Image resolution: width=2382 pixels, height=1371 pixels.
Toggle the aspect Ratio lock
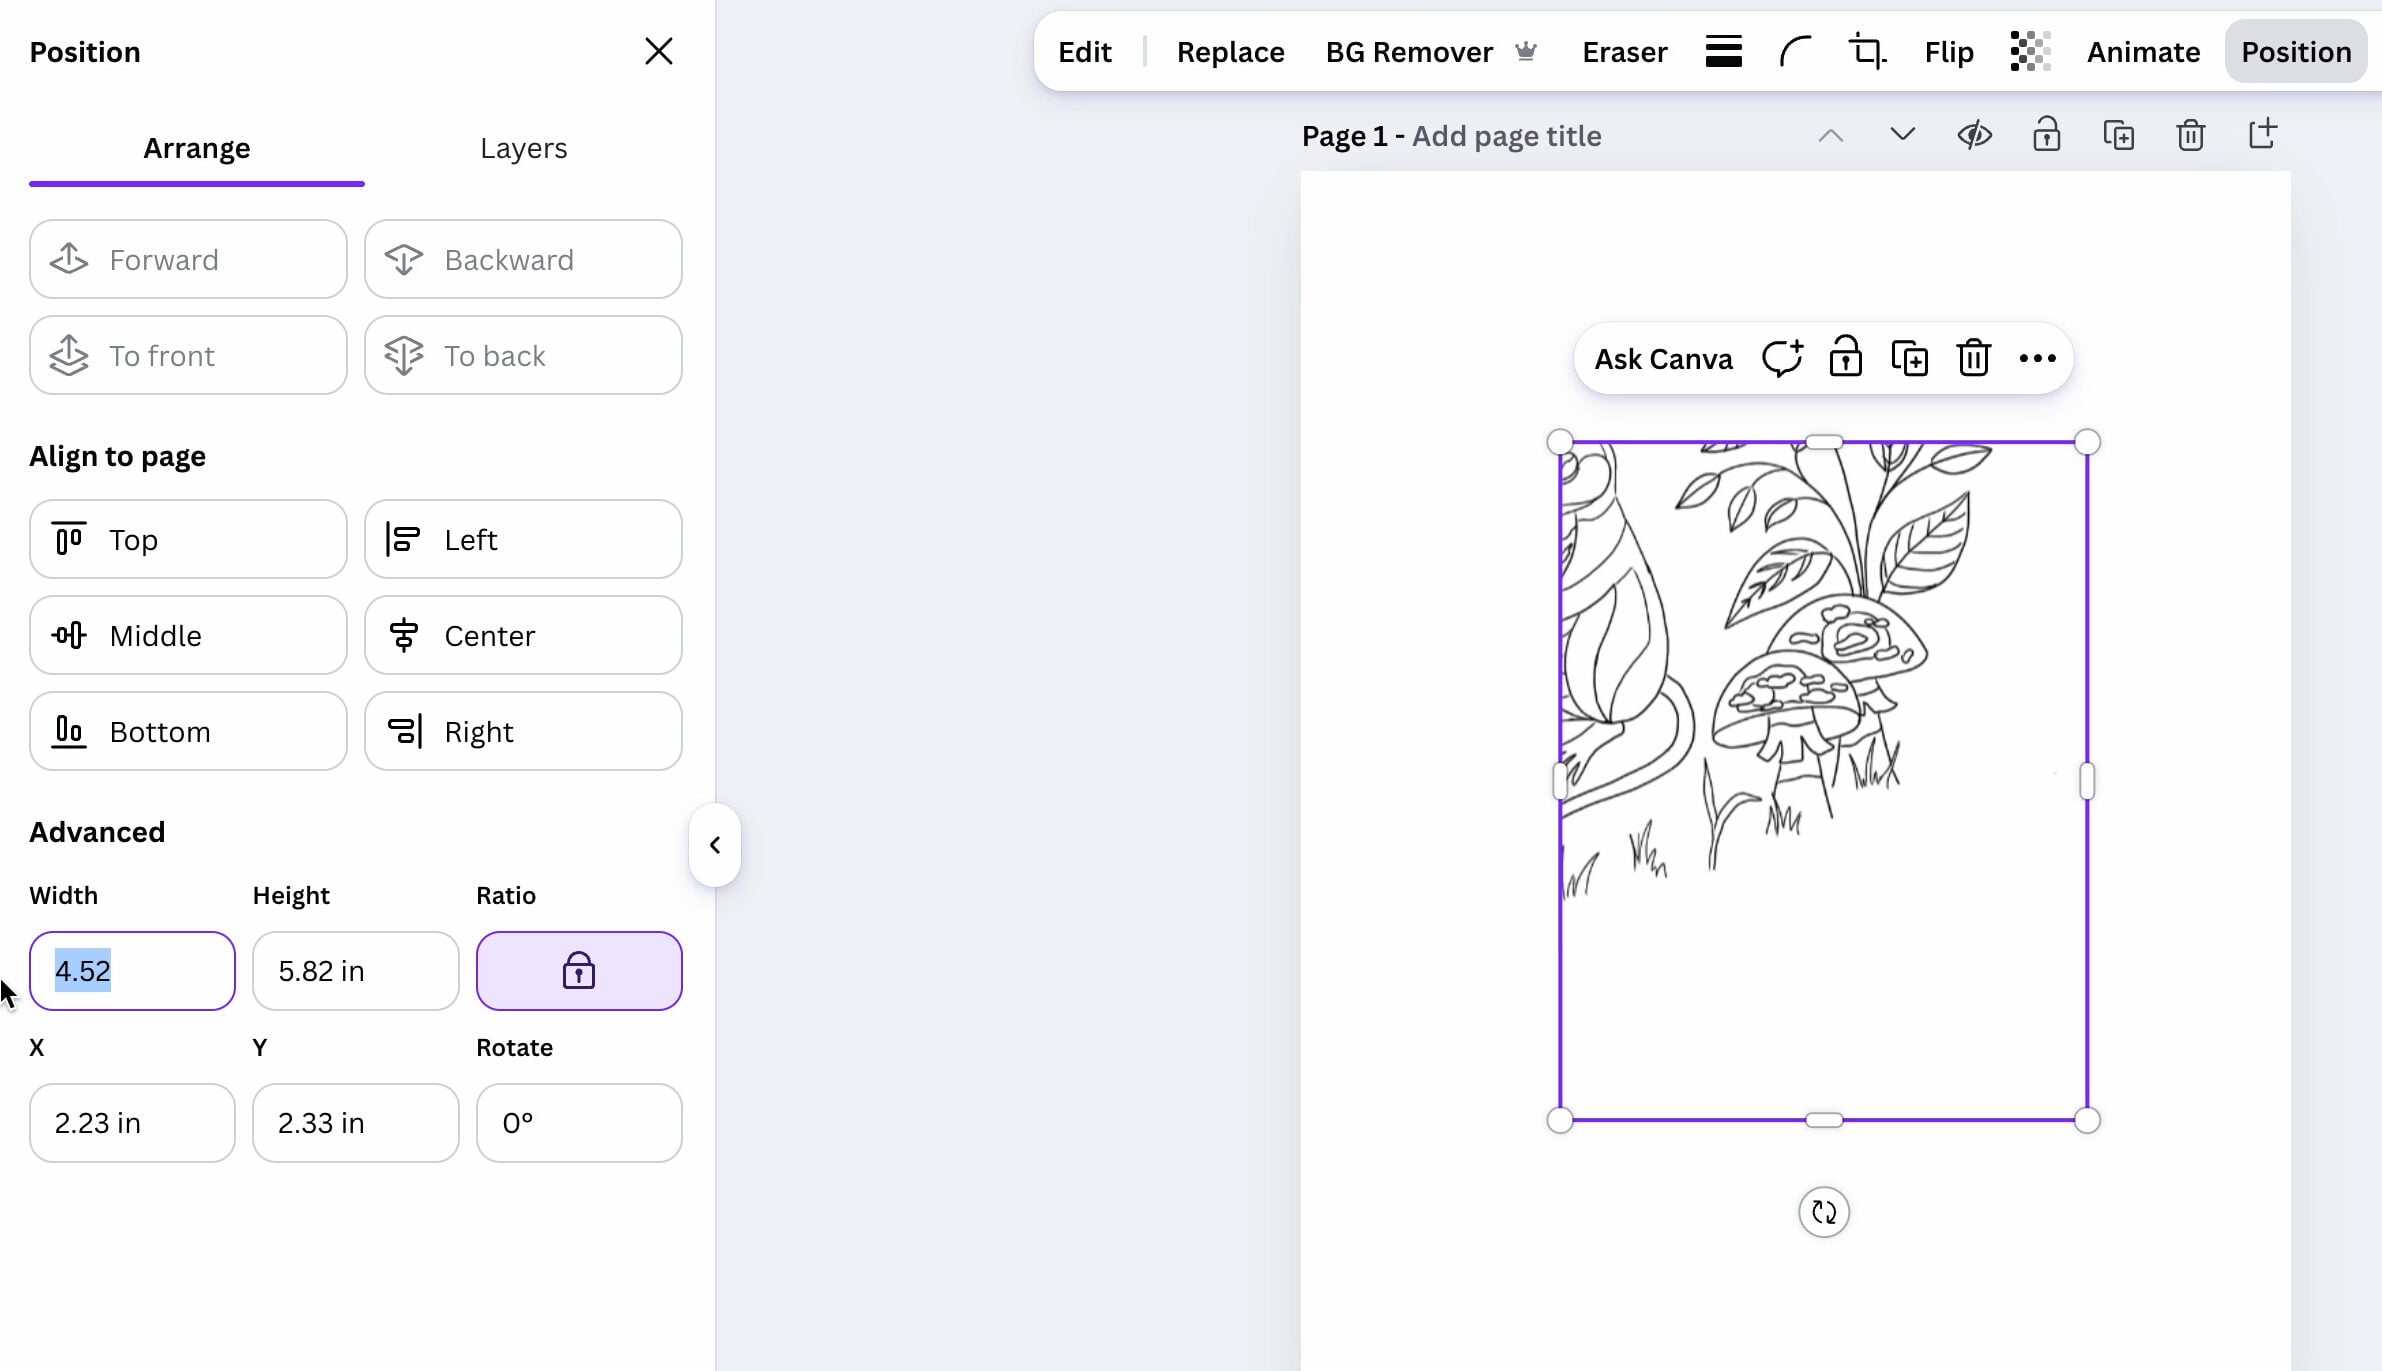[579, 971]
